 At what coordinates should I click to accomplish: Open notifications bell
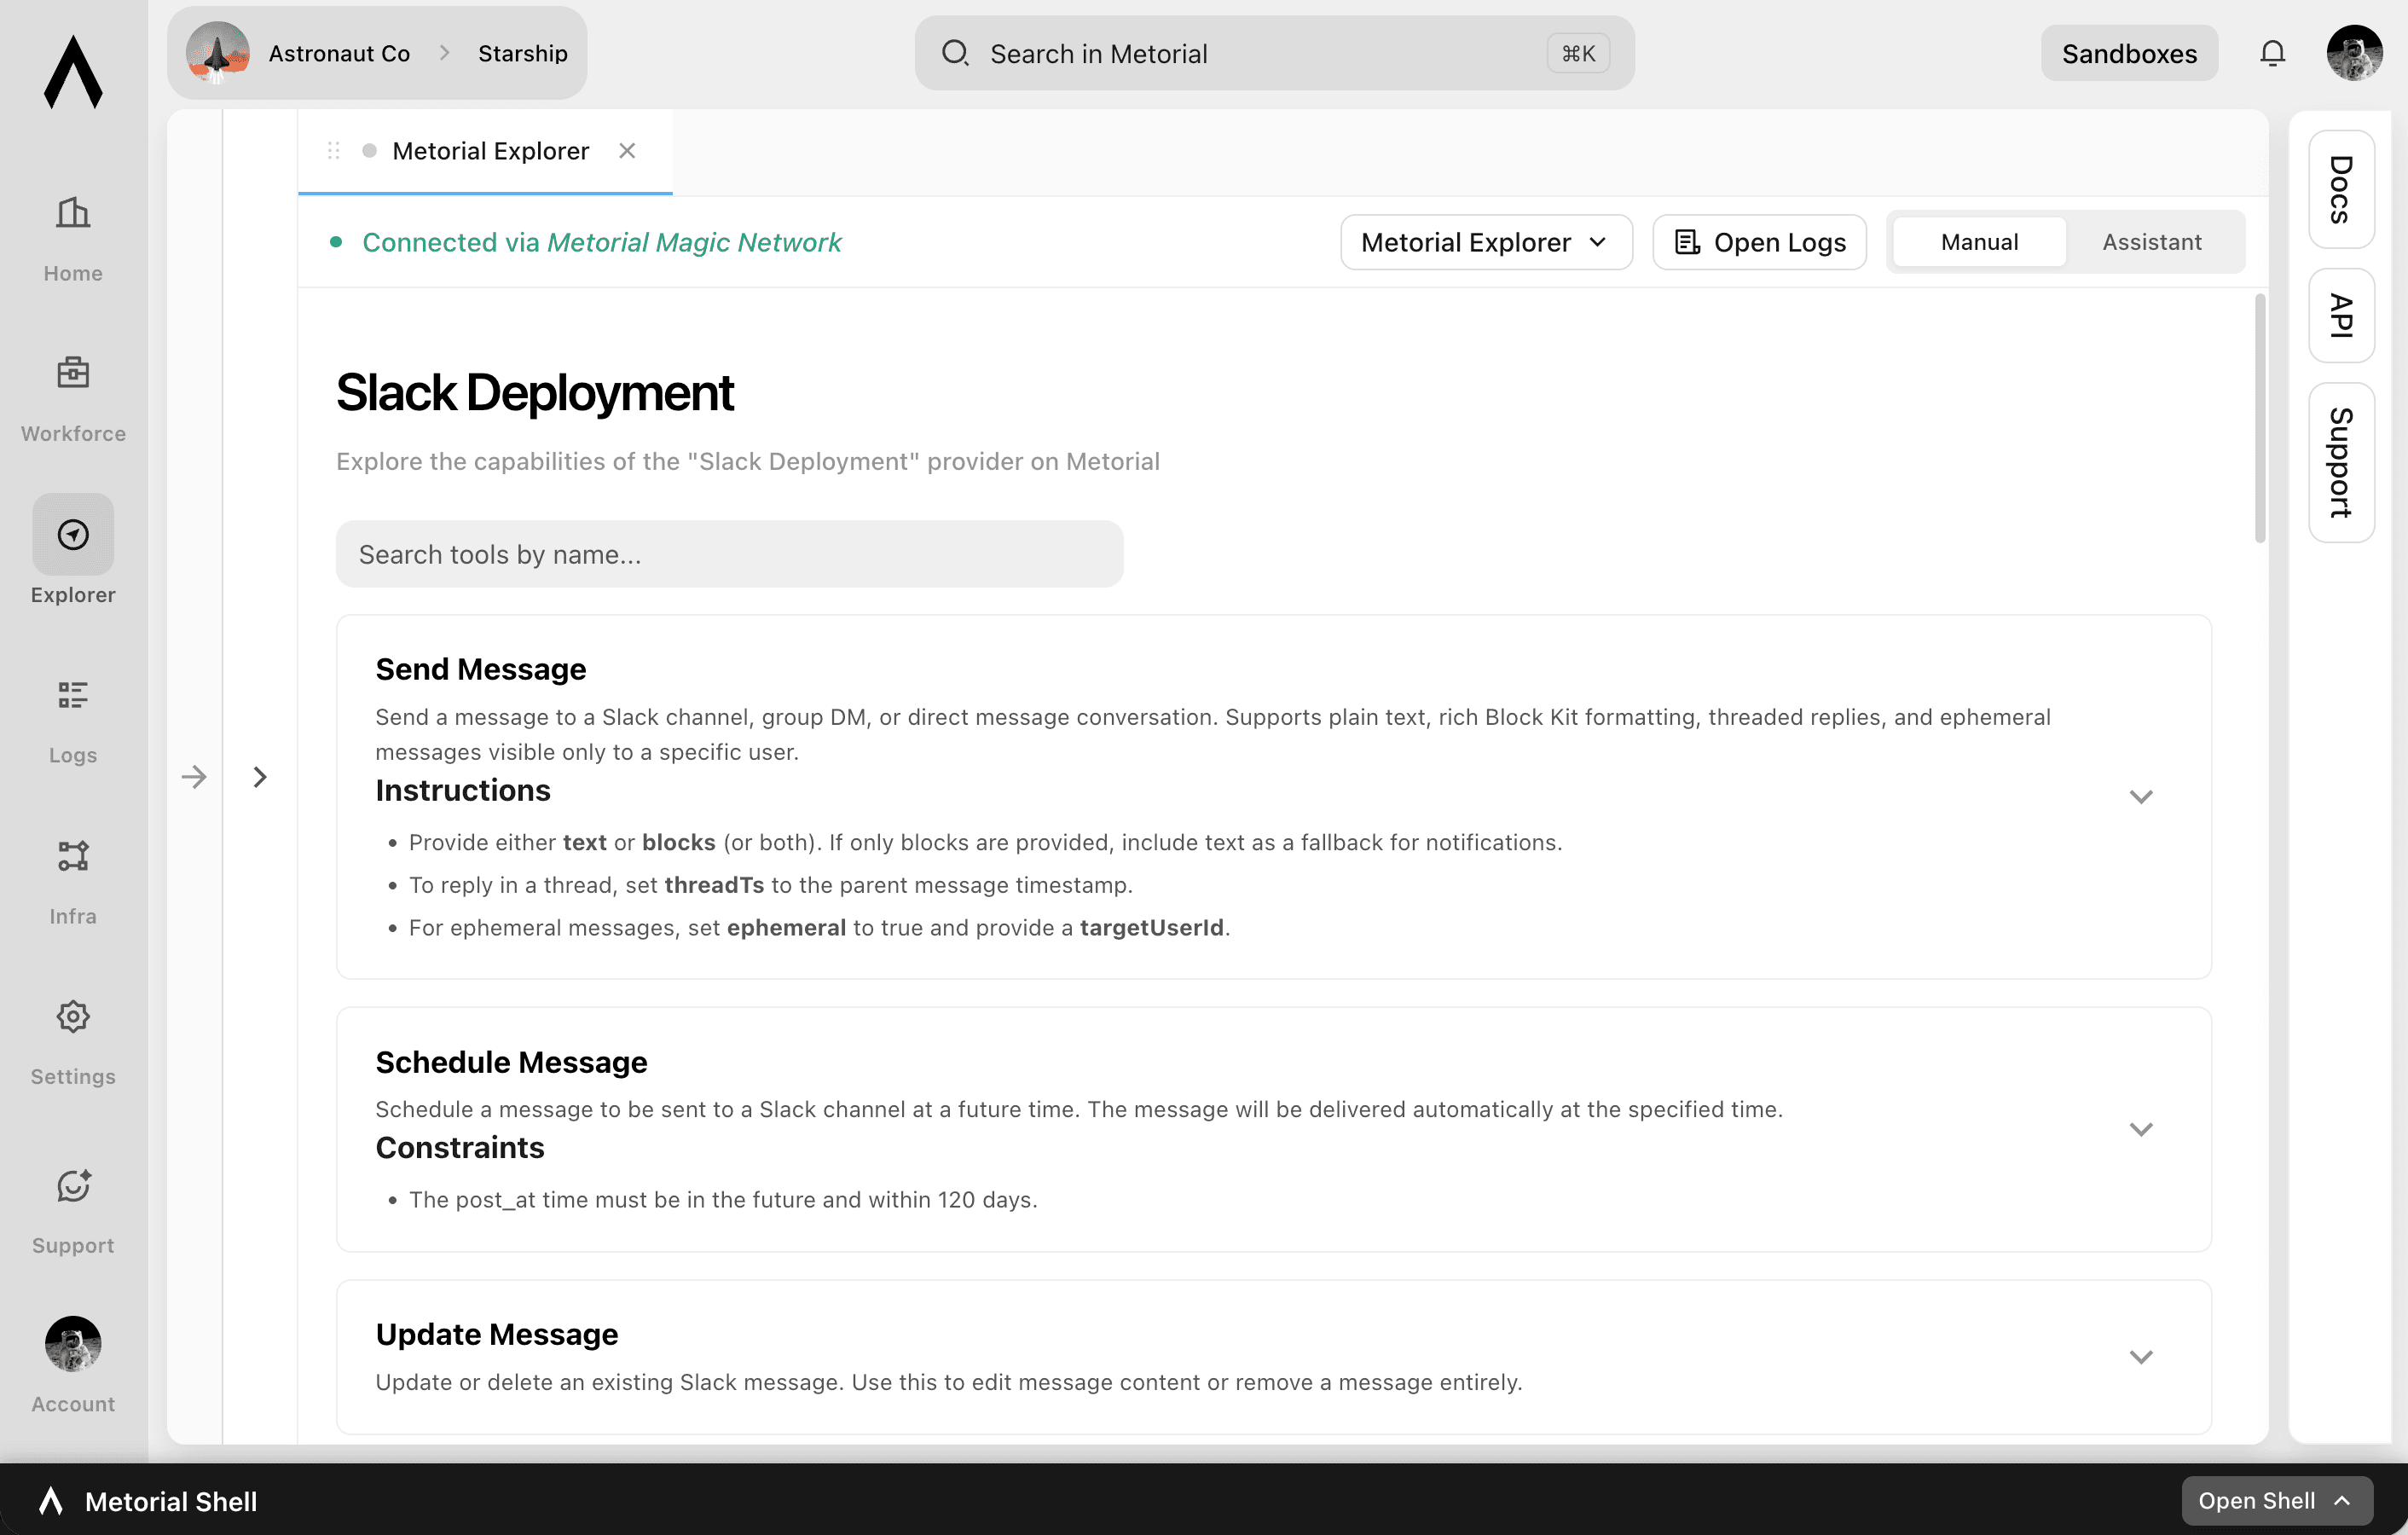[x=2272, y=53]
